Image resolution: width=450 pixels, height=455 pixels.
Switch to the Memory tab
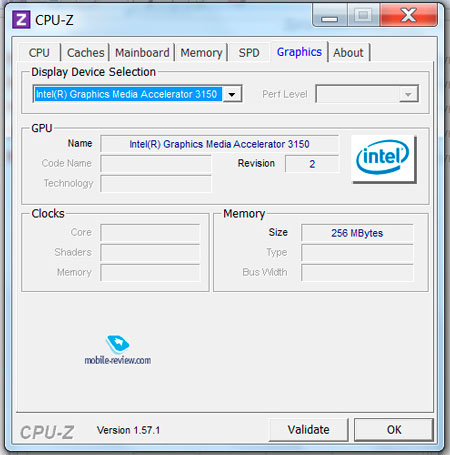tap(201, 53)
